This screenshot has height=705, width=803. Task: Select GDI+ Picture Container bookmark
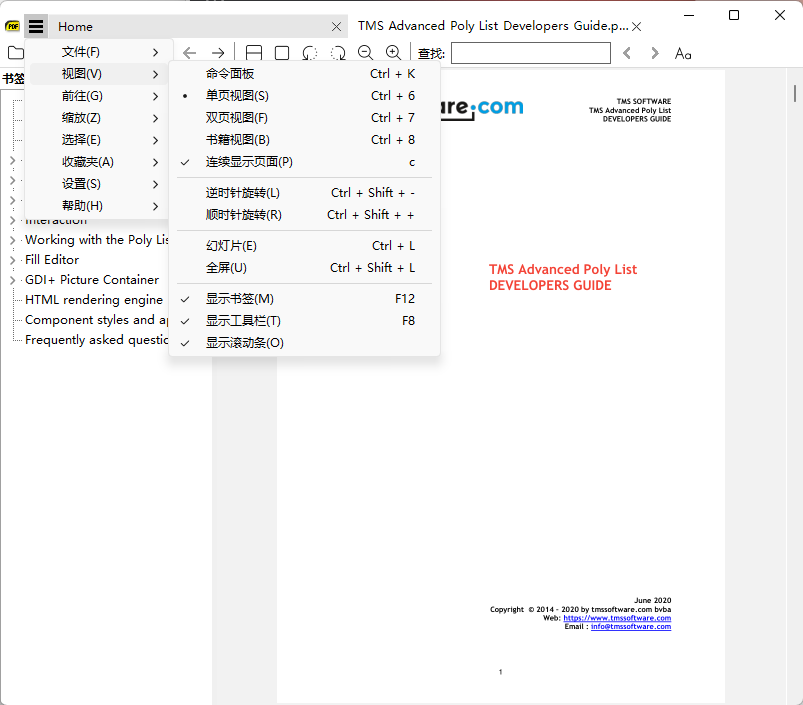coord(92,280)
